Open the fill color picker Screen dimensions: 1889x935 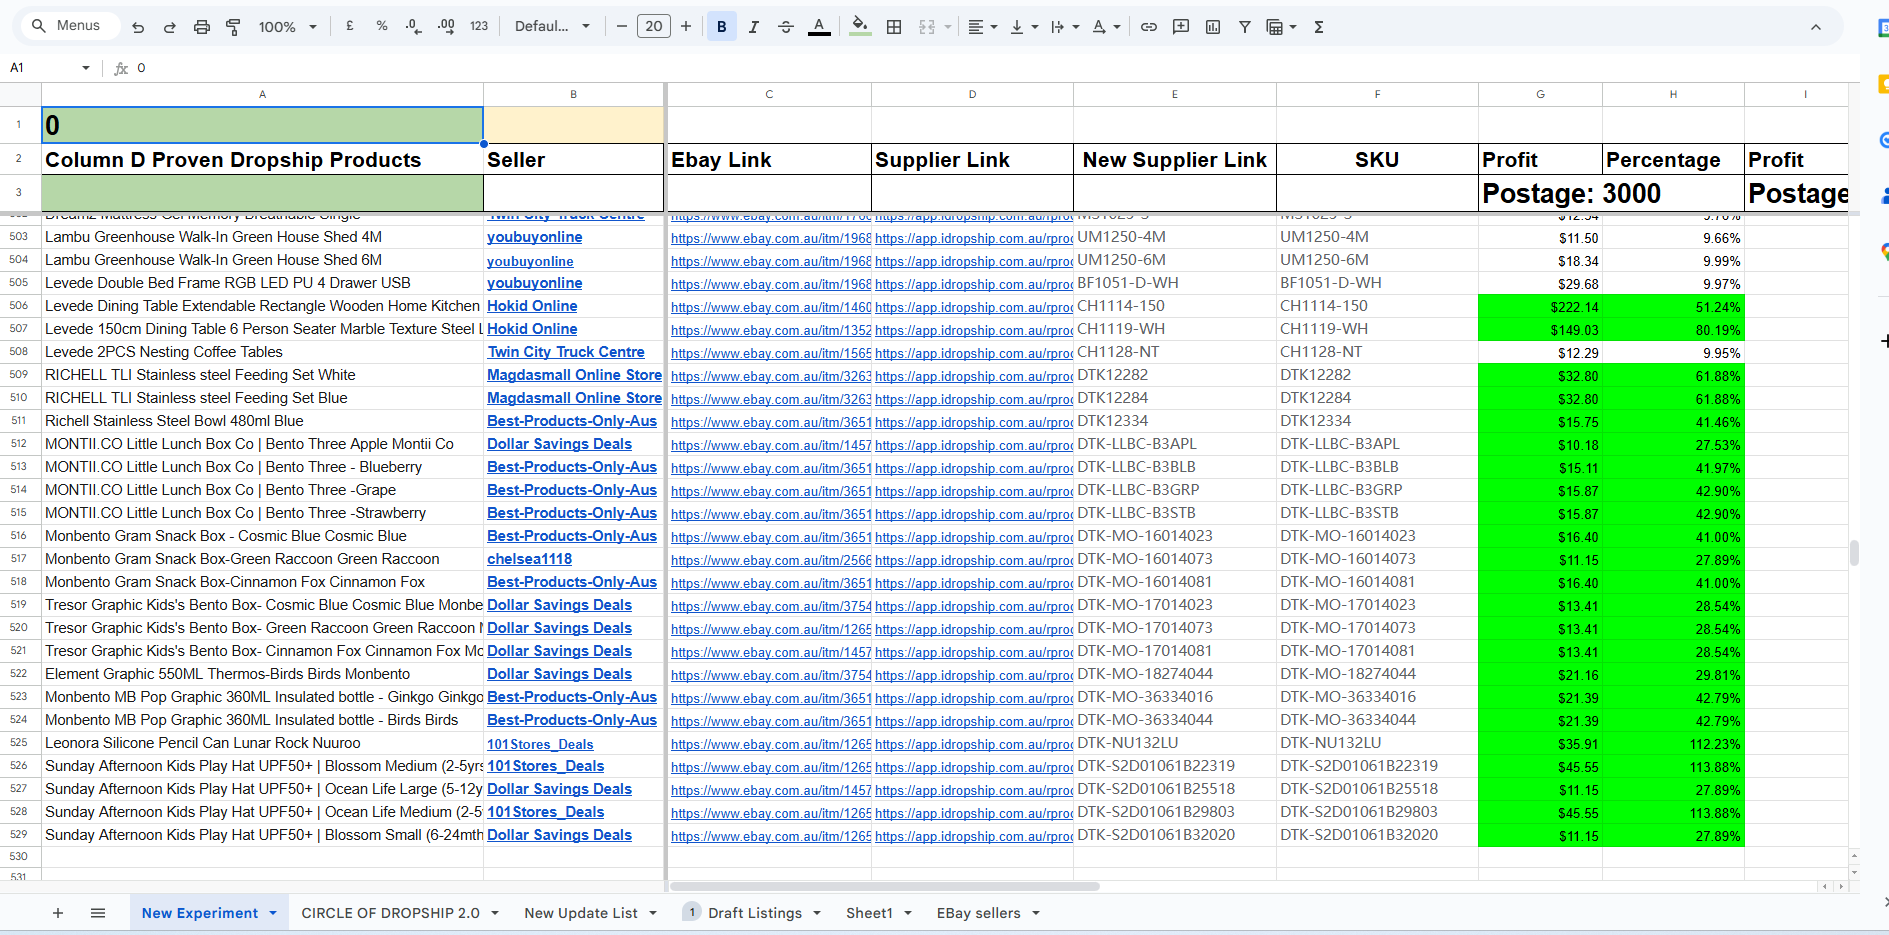[860, 27]
